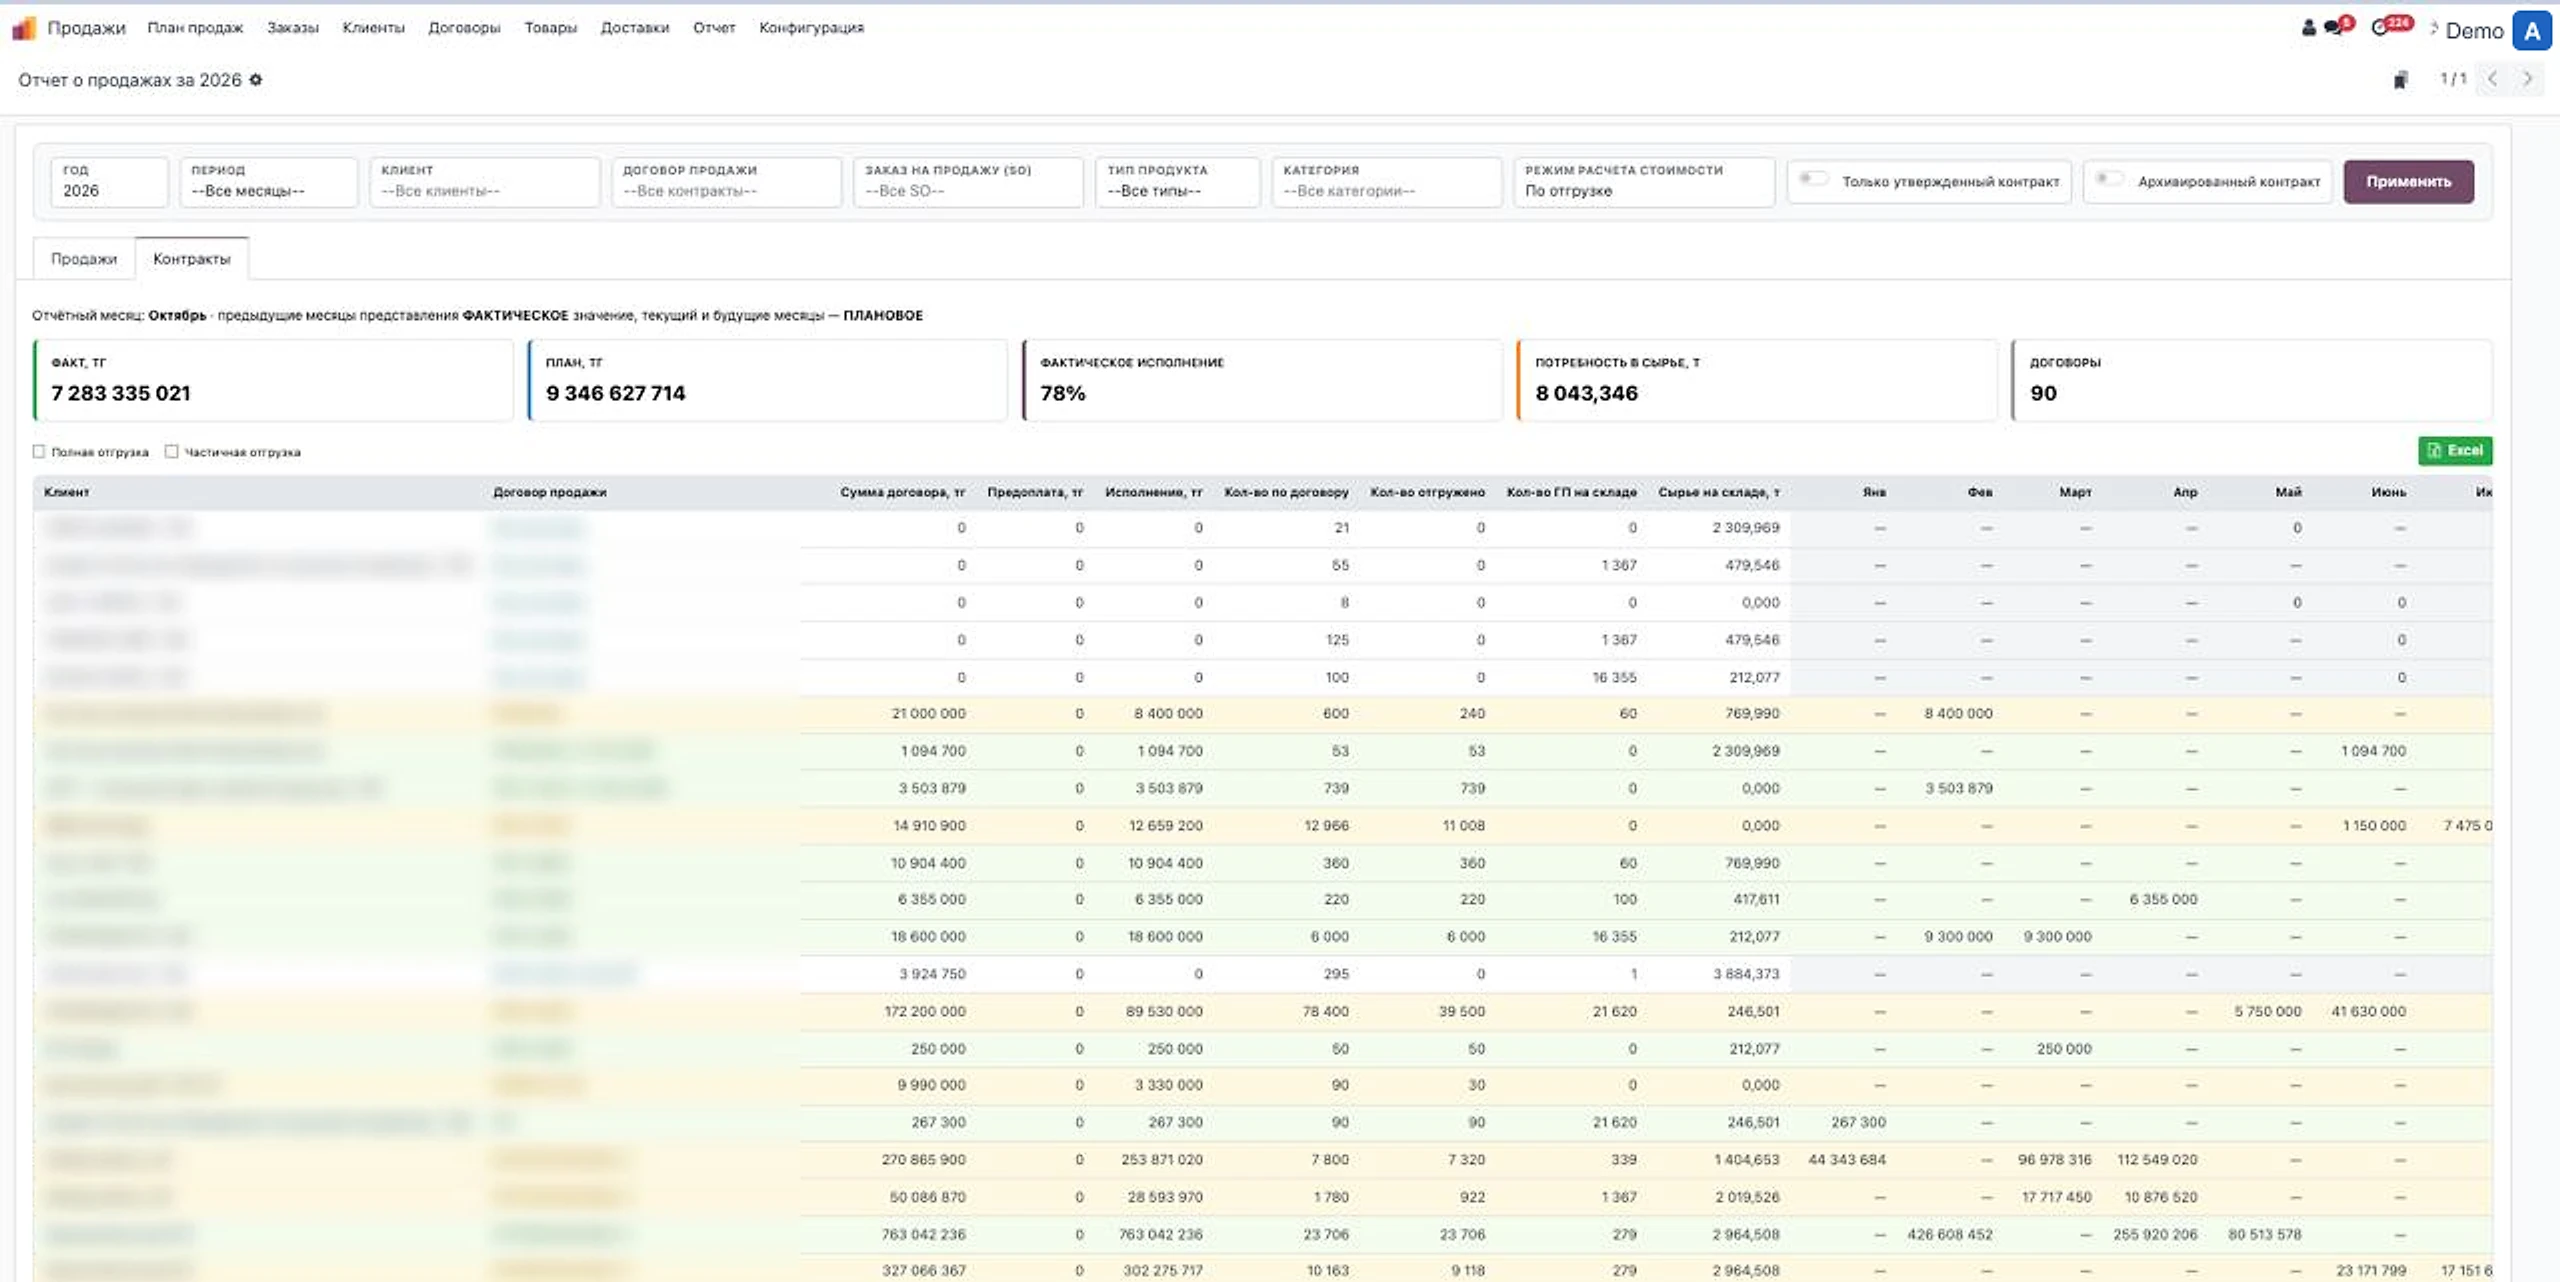Open the Доставки menu

click(x=634, y=28)
